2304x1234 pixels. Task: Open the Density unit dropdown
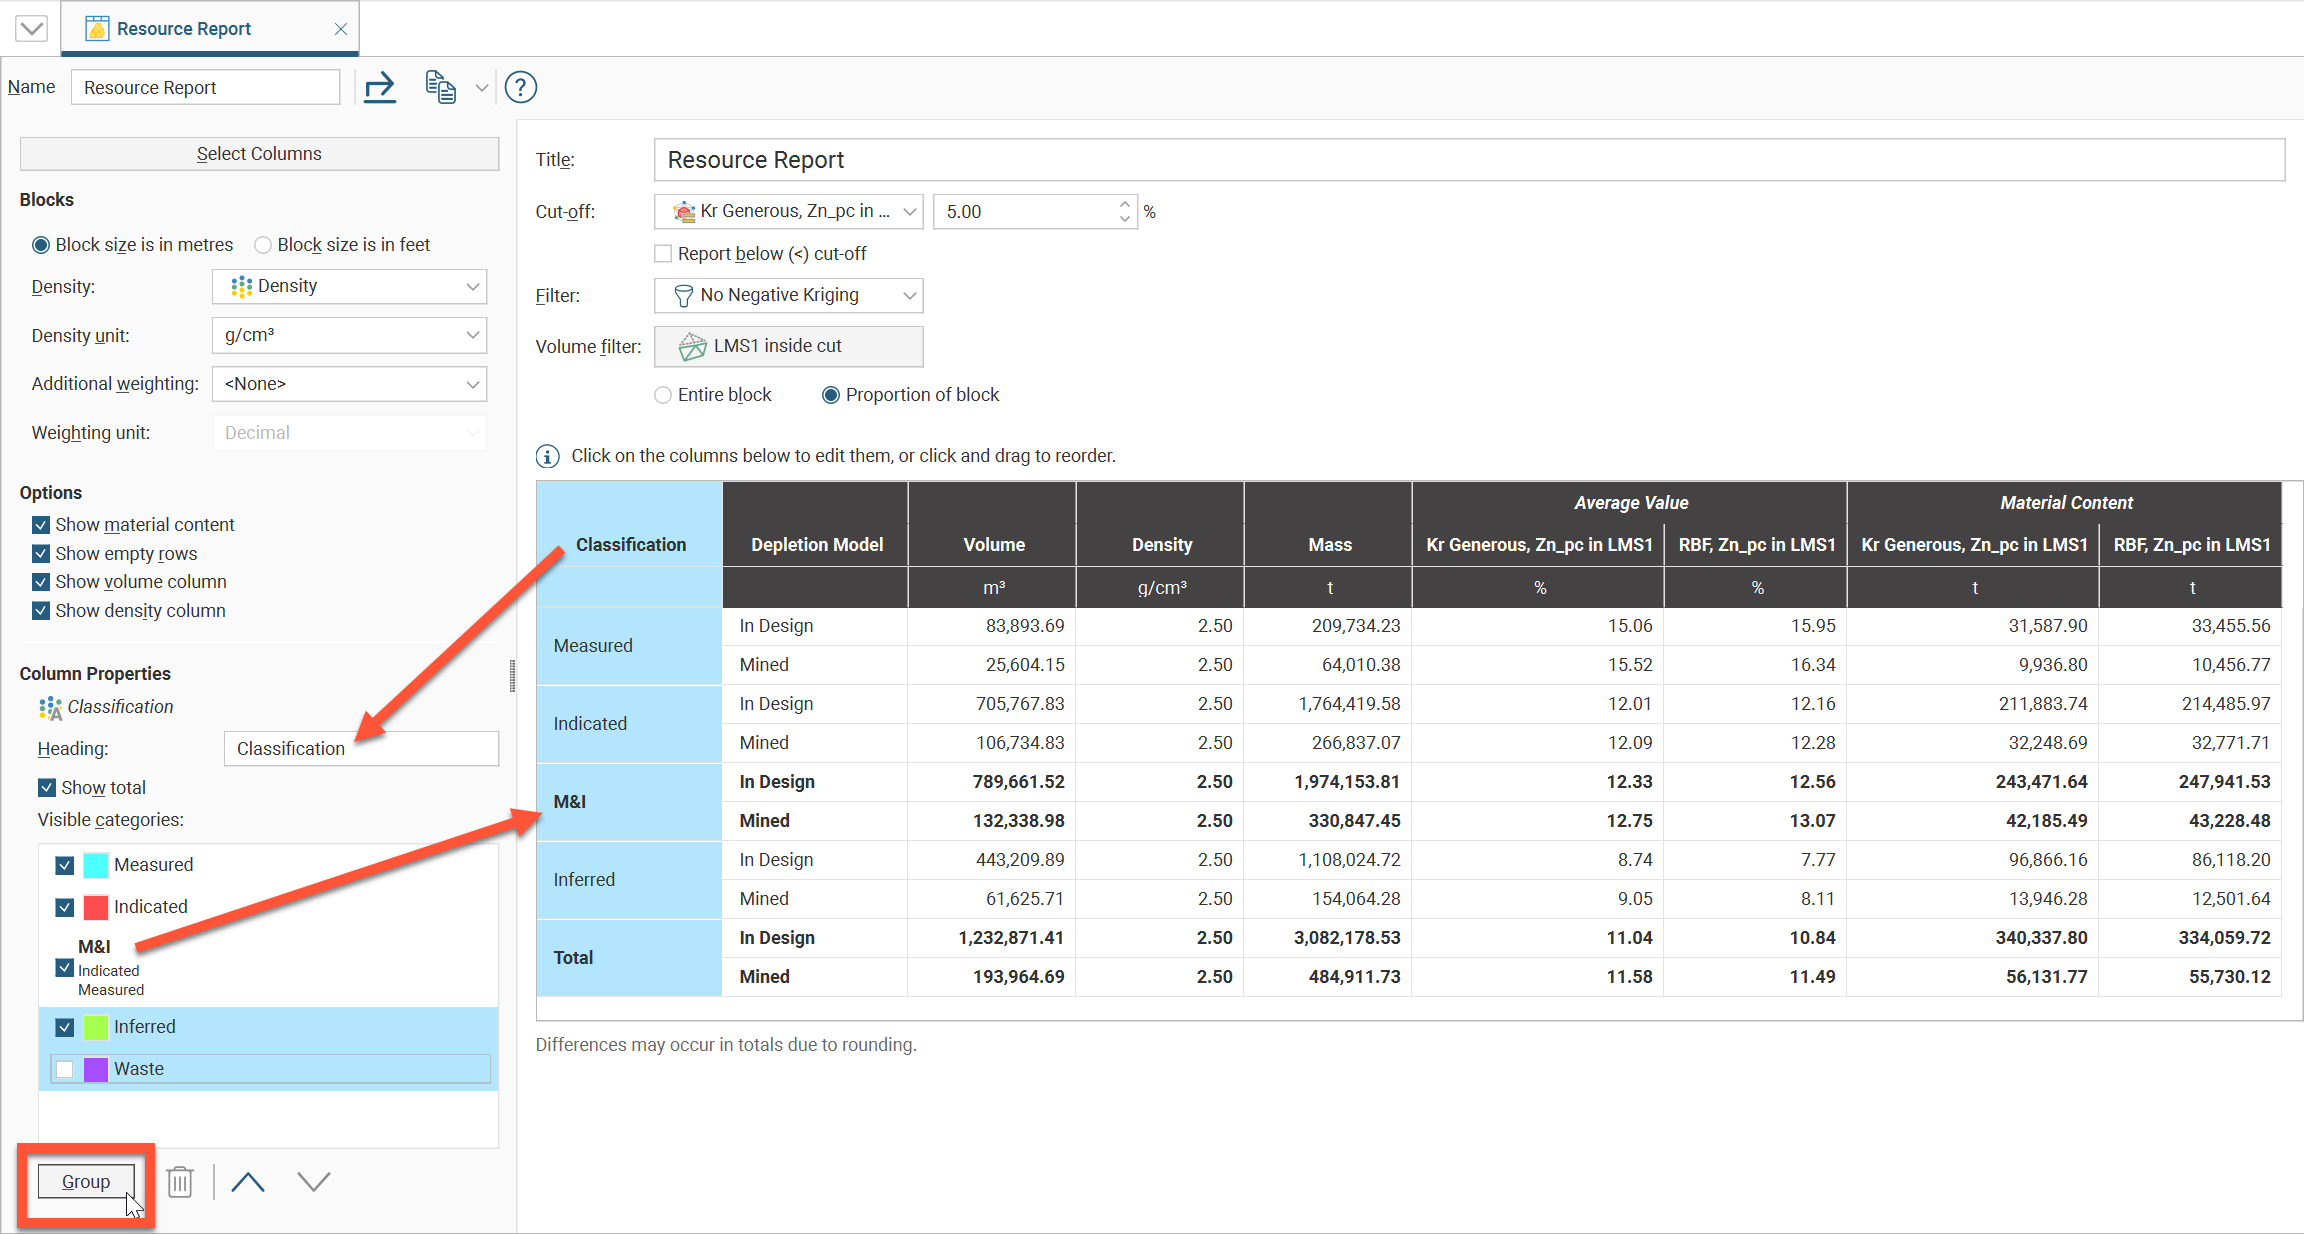click(x=349, y=335)
